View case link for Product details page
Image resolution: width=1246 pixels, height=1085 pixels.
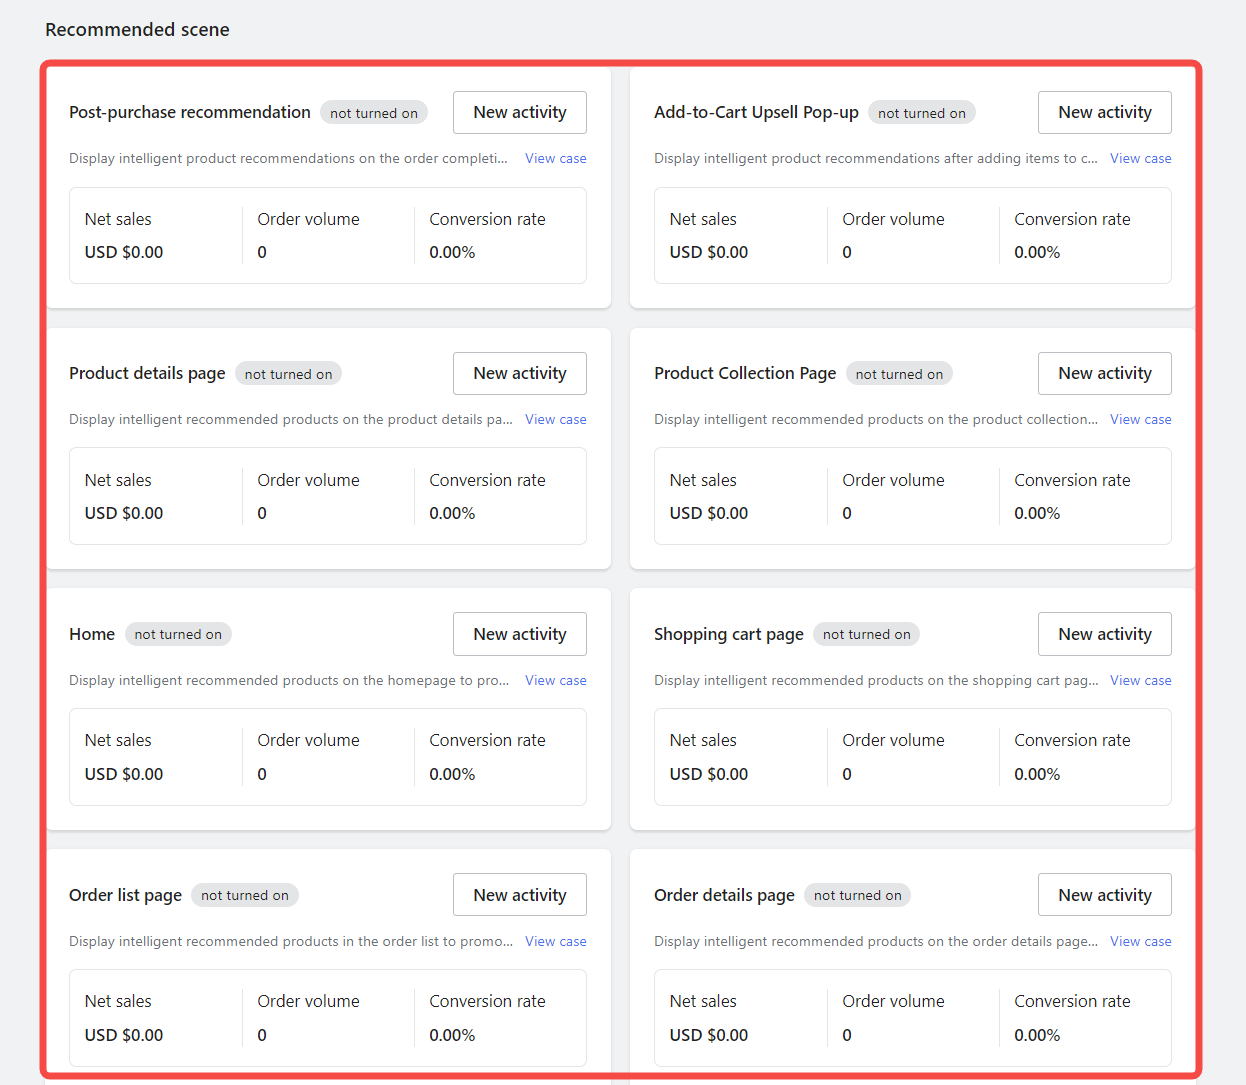[555, 419]
